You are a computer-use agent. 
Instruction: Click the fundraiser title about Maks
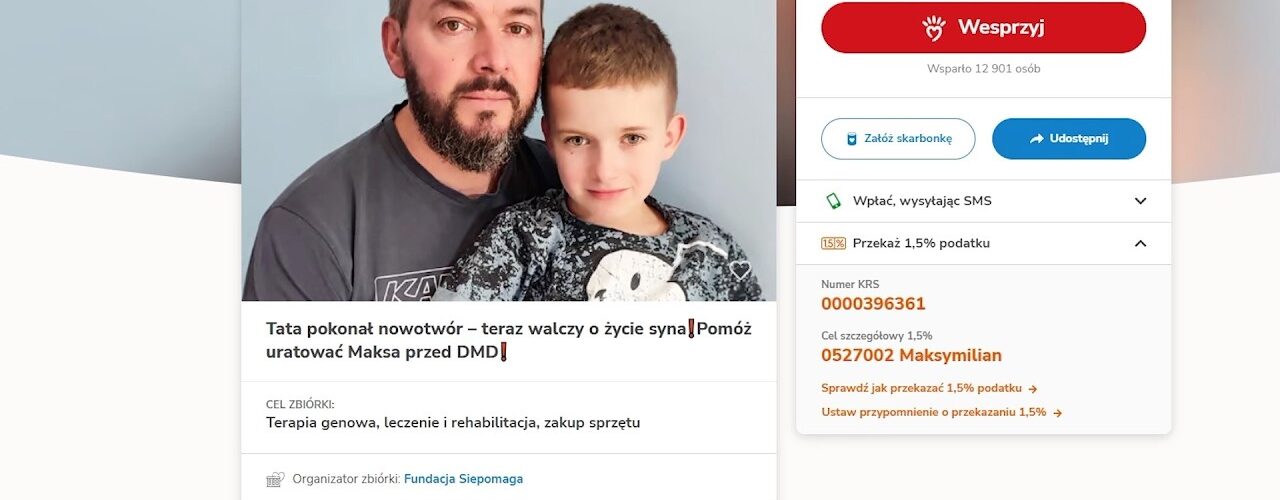[x=509, y=341]
